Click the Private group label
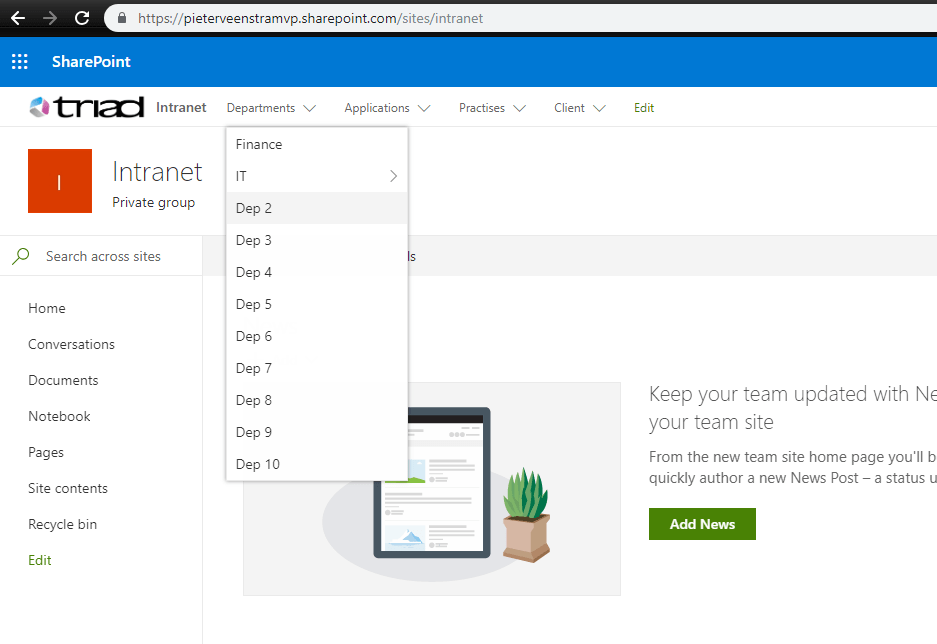 [x=154, y=203]
